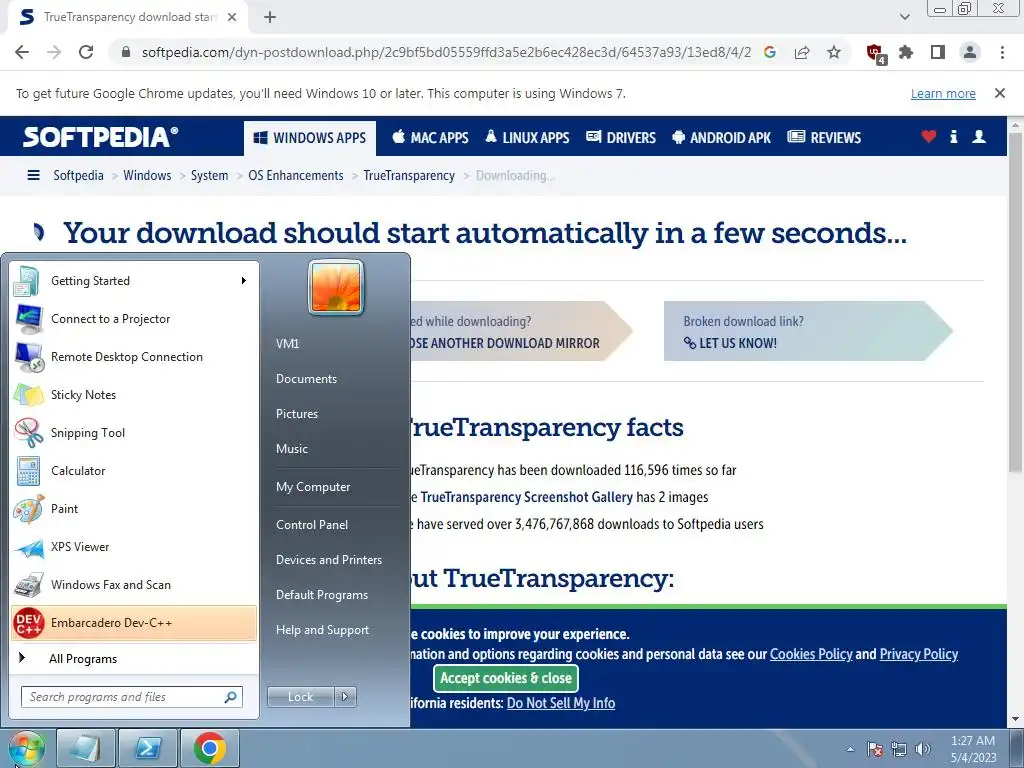1024x768 pixels.
Task: Open Remote Desktop Connection
Action: click(134, 357)
